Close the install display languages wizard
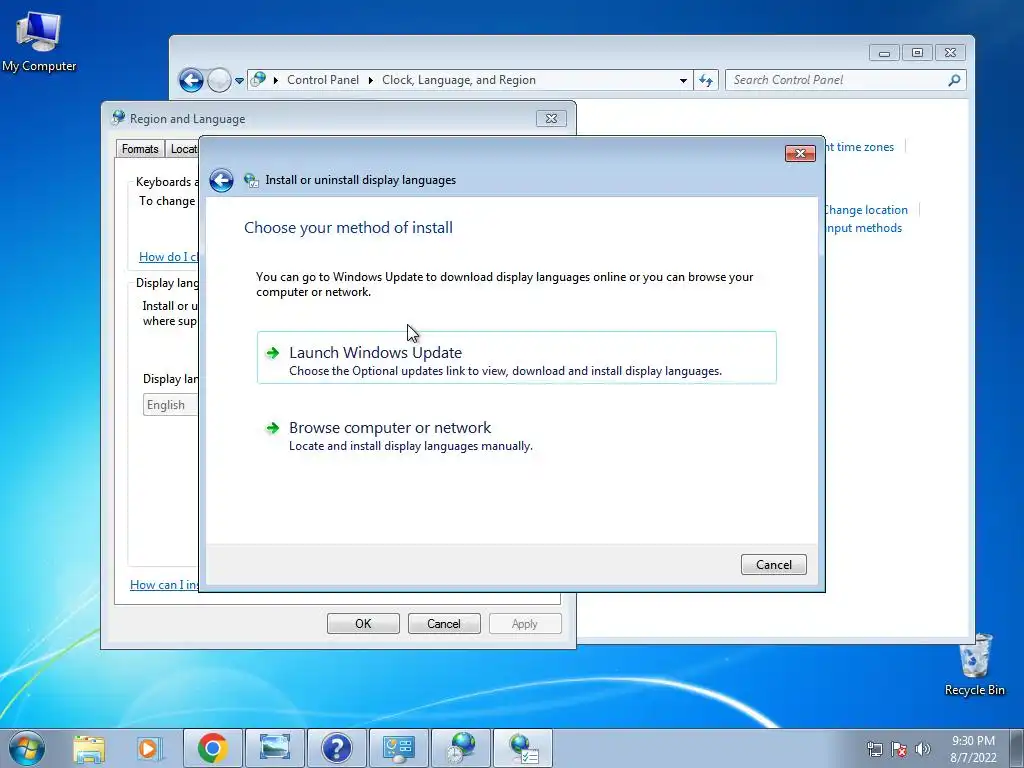This screenshot has height=768, width=1024. click(x=800, y=153)
